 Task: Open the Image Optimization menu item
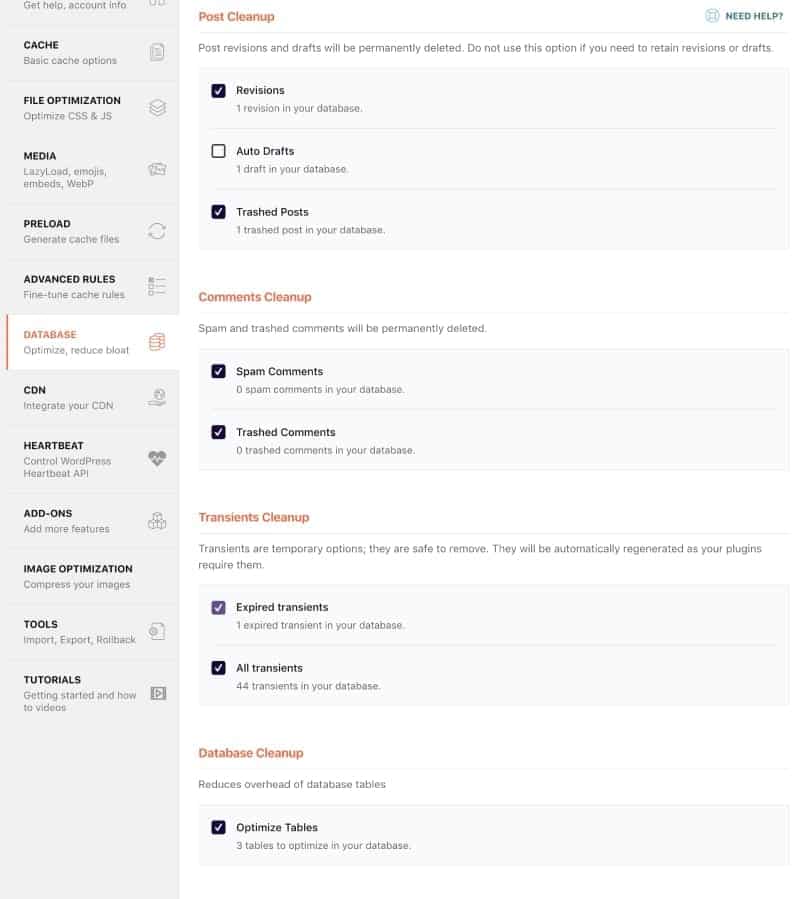(78, 569)
